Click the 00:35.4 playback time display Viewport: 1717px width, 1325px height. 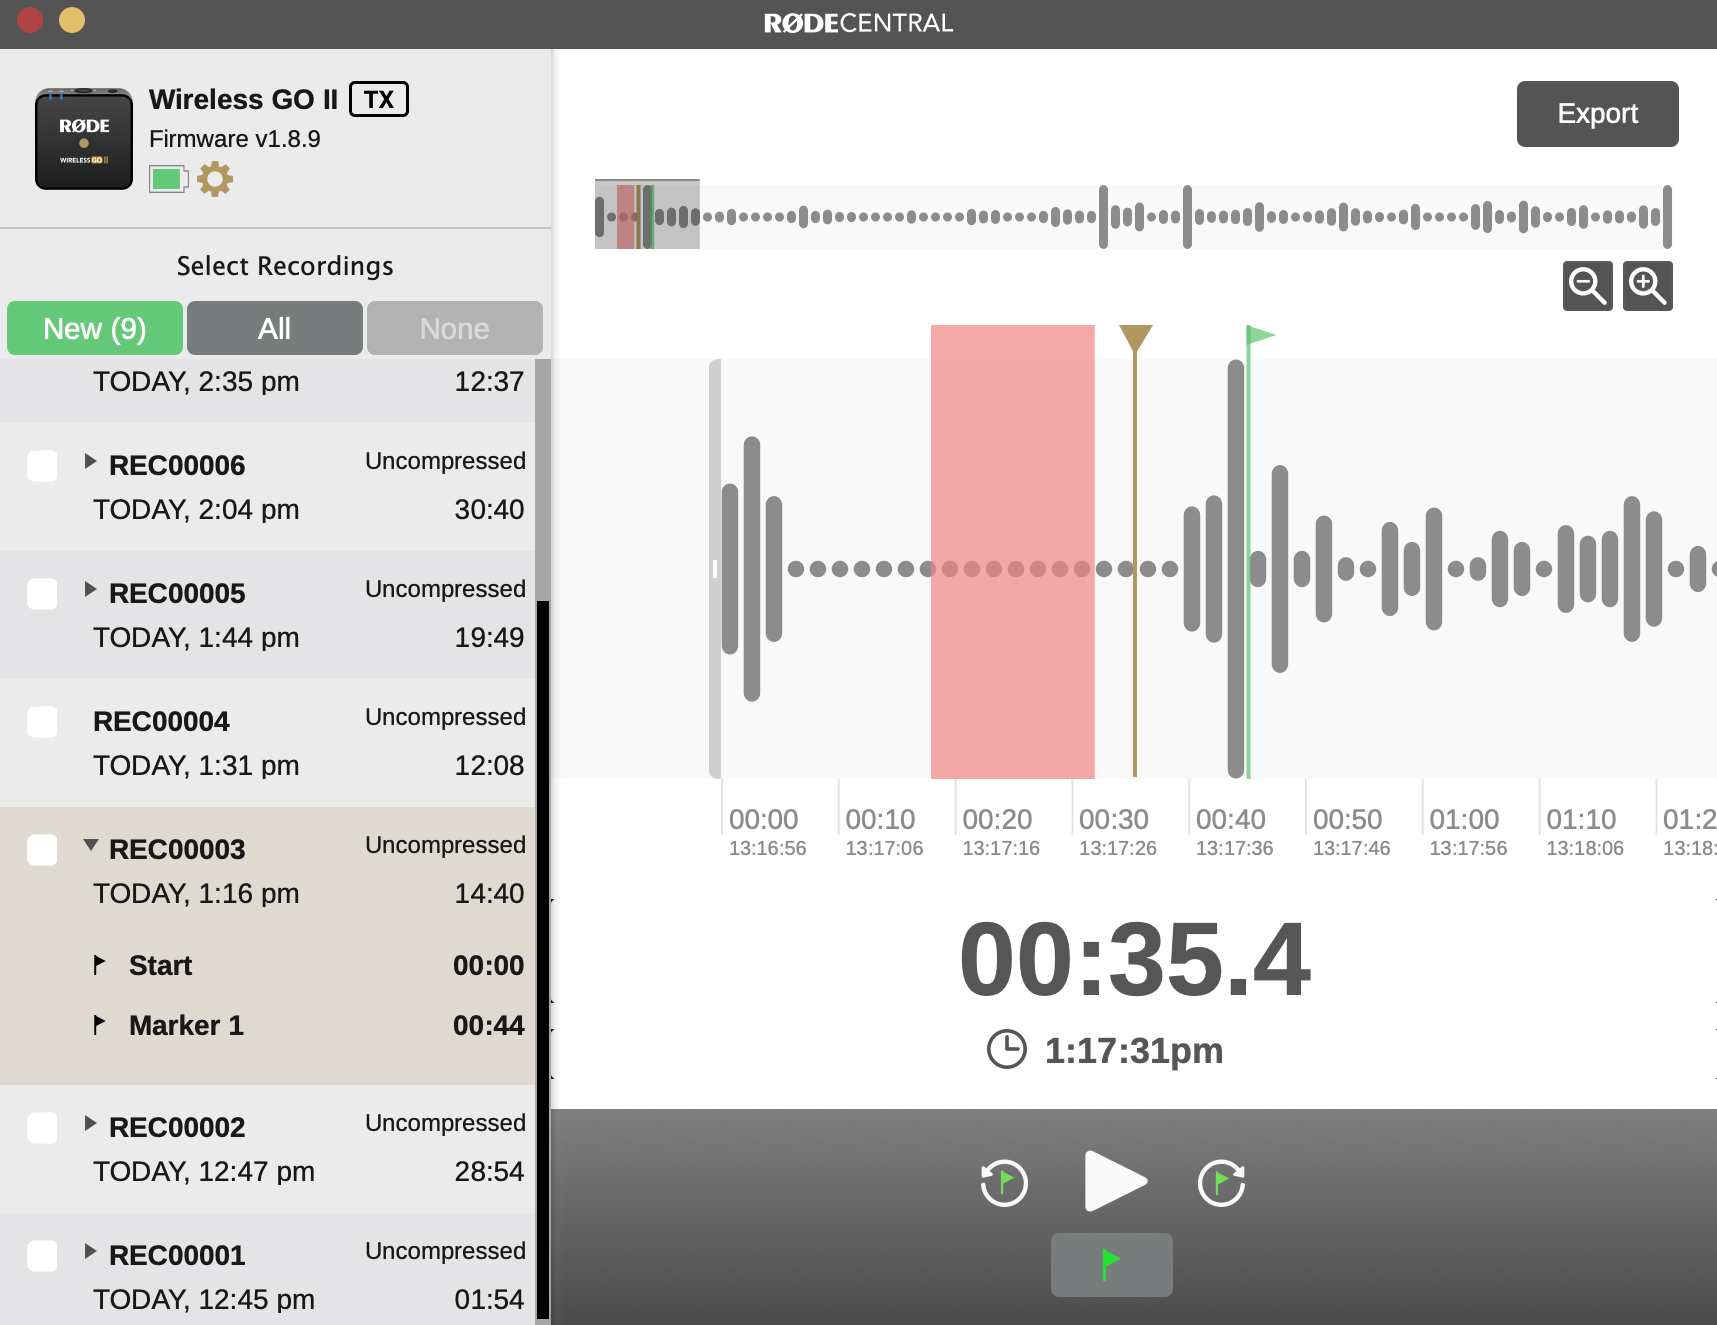tap(1135, 959)
